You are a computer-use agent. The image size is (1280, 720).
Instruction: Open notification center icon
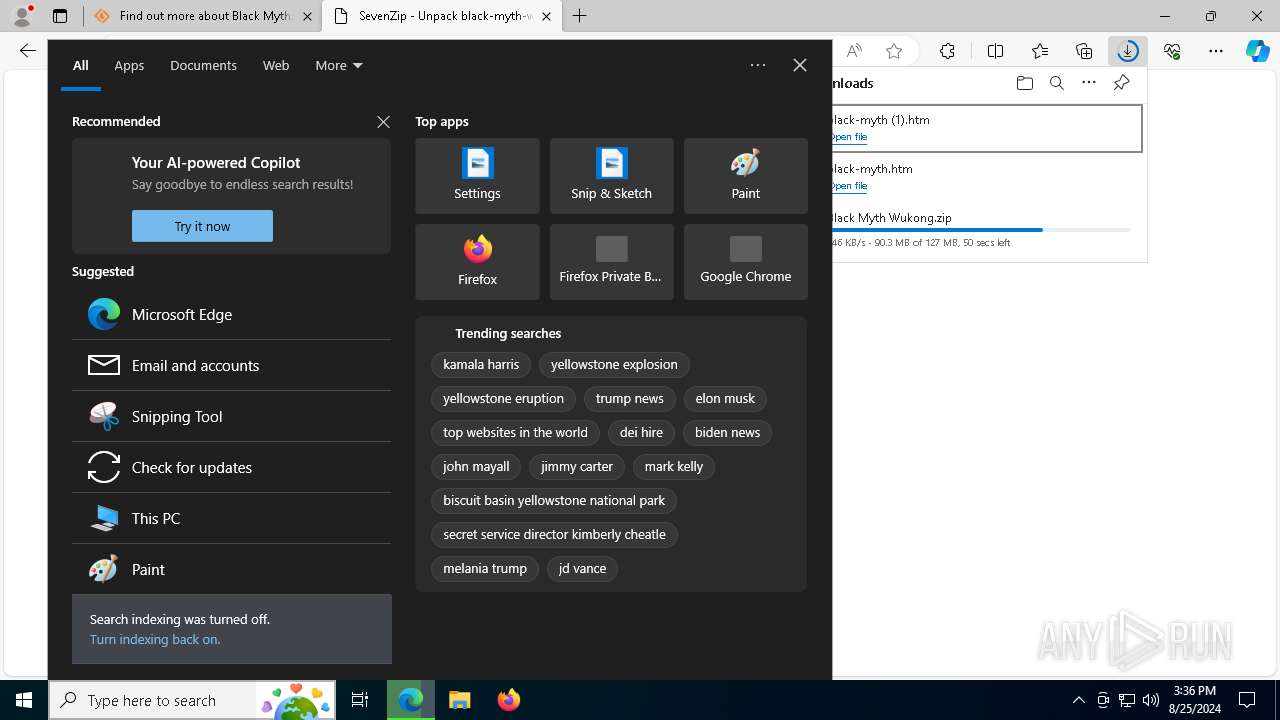tap(1247, 700)
